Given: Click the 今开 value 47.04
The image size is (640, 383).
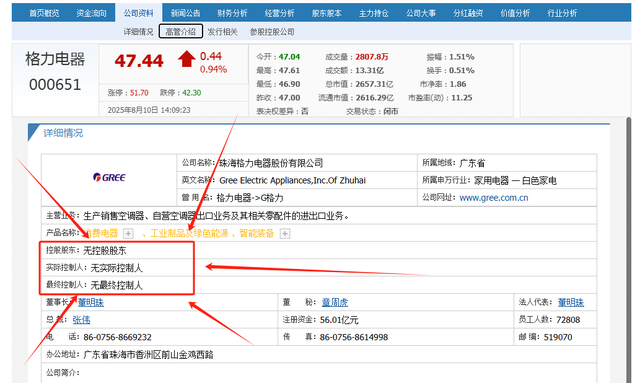Looking at the screenshot, I should tap(289, 57).
